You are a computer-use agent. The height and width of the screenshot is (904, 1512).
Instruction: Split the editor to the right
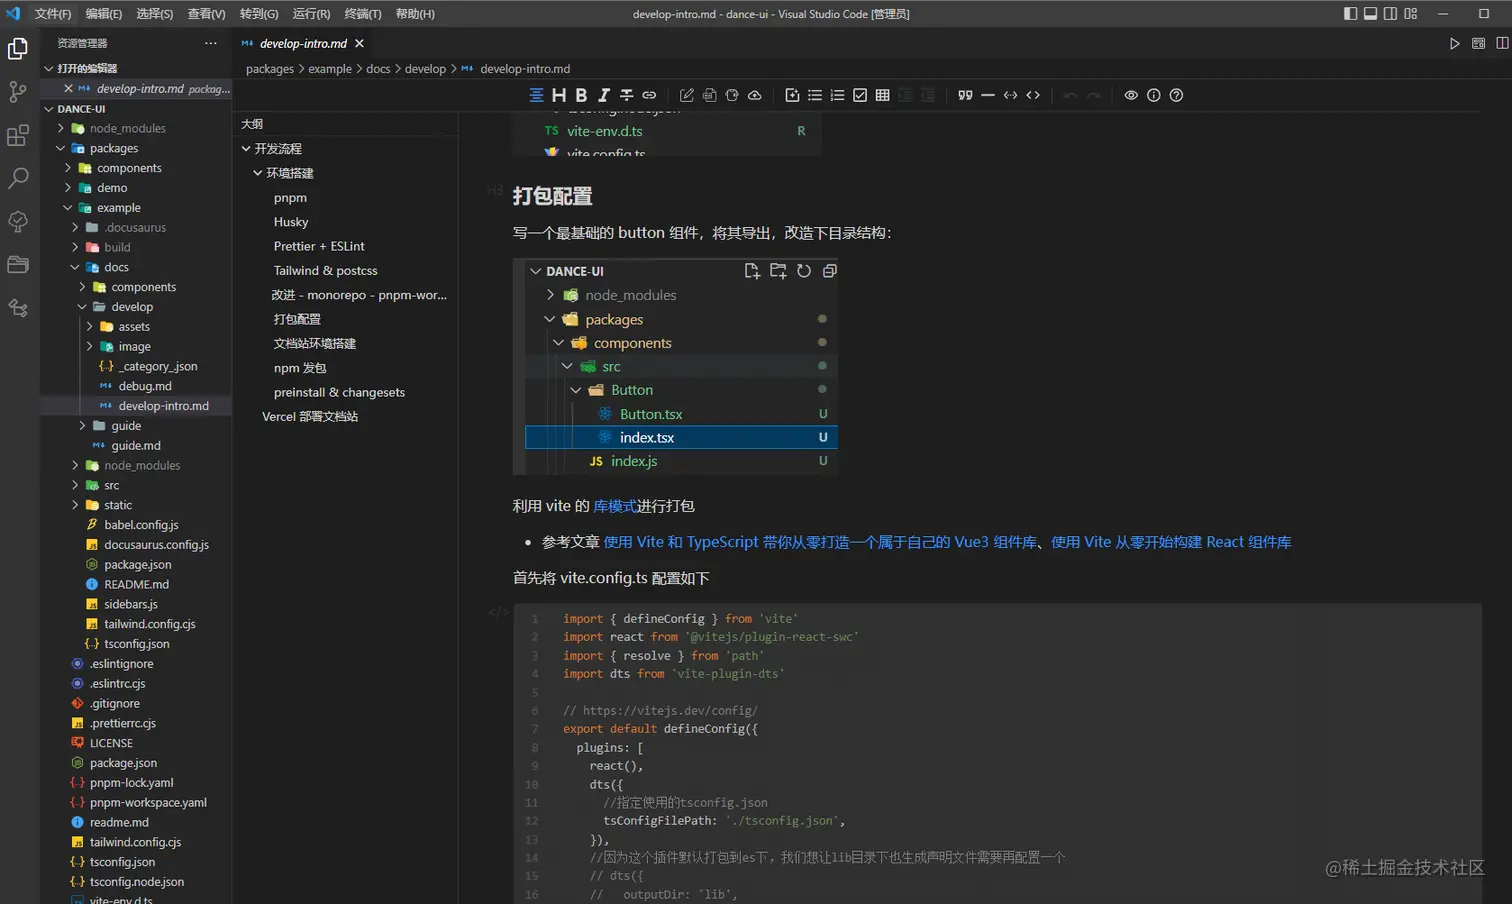tap(1502, 43)
